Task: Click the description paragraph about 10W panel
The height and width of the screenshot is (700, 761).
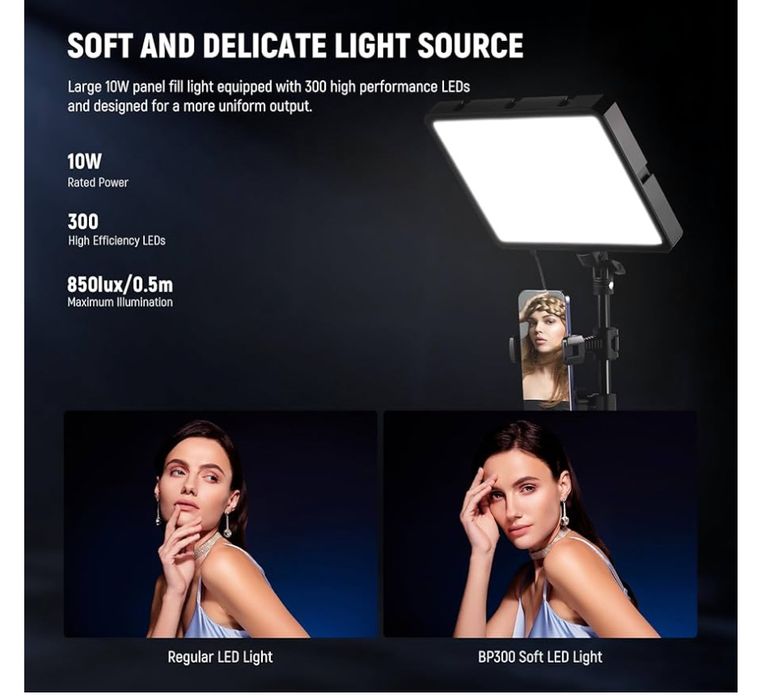Action: click(x=268, y=96)
